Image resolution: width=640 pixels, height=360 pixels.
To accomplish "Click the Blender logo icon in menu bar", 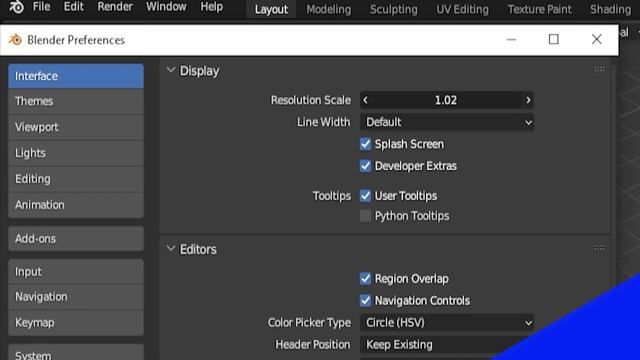I will [16, 7].
